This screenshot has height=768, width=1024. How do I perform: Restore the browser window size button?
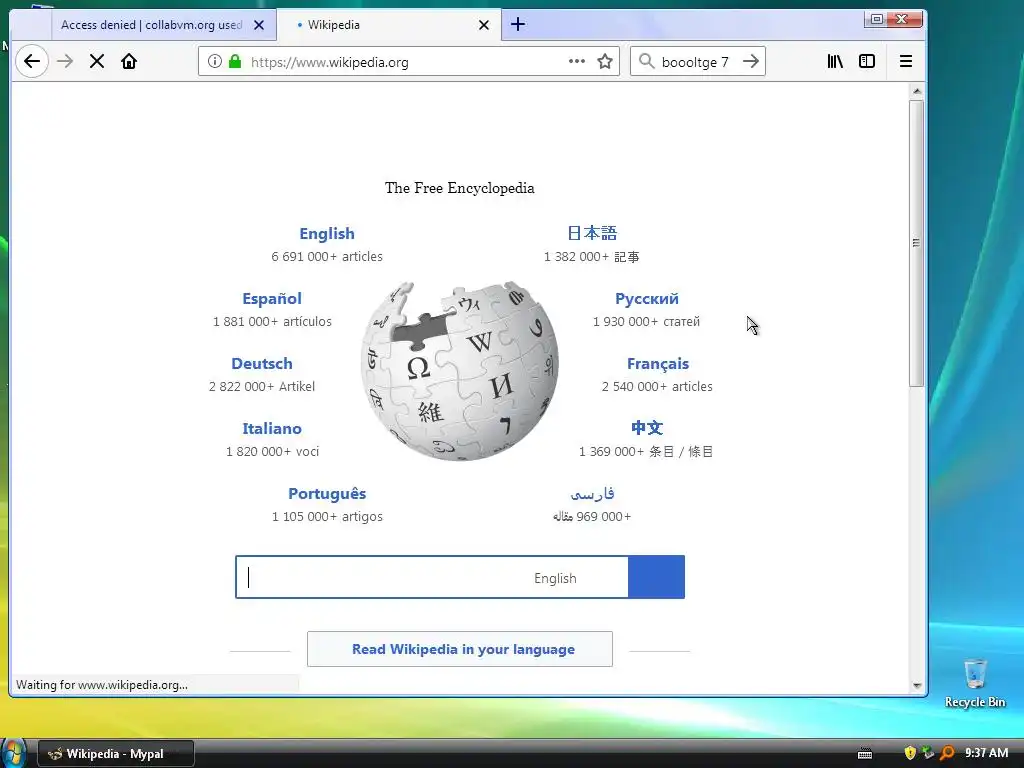[x=877, y=19]
